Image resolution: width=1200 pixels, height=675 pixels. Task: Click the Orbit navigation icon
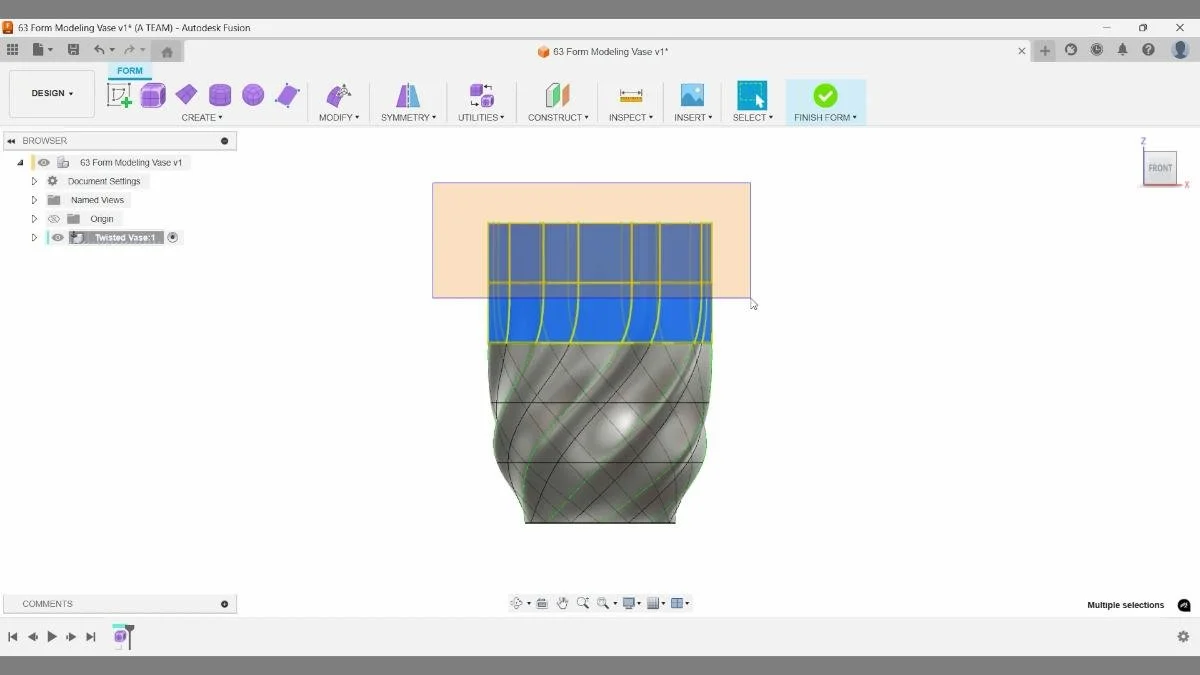(x=517, y=603)
